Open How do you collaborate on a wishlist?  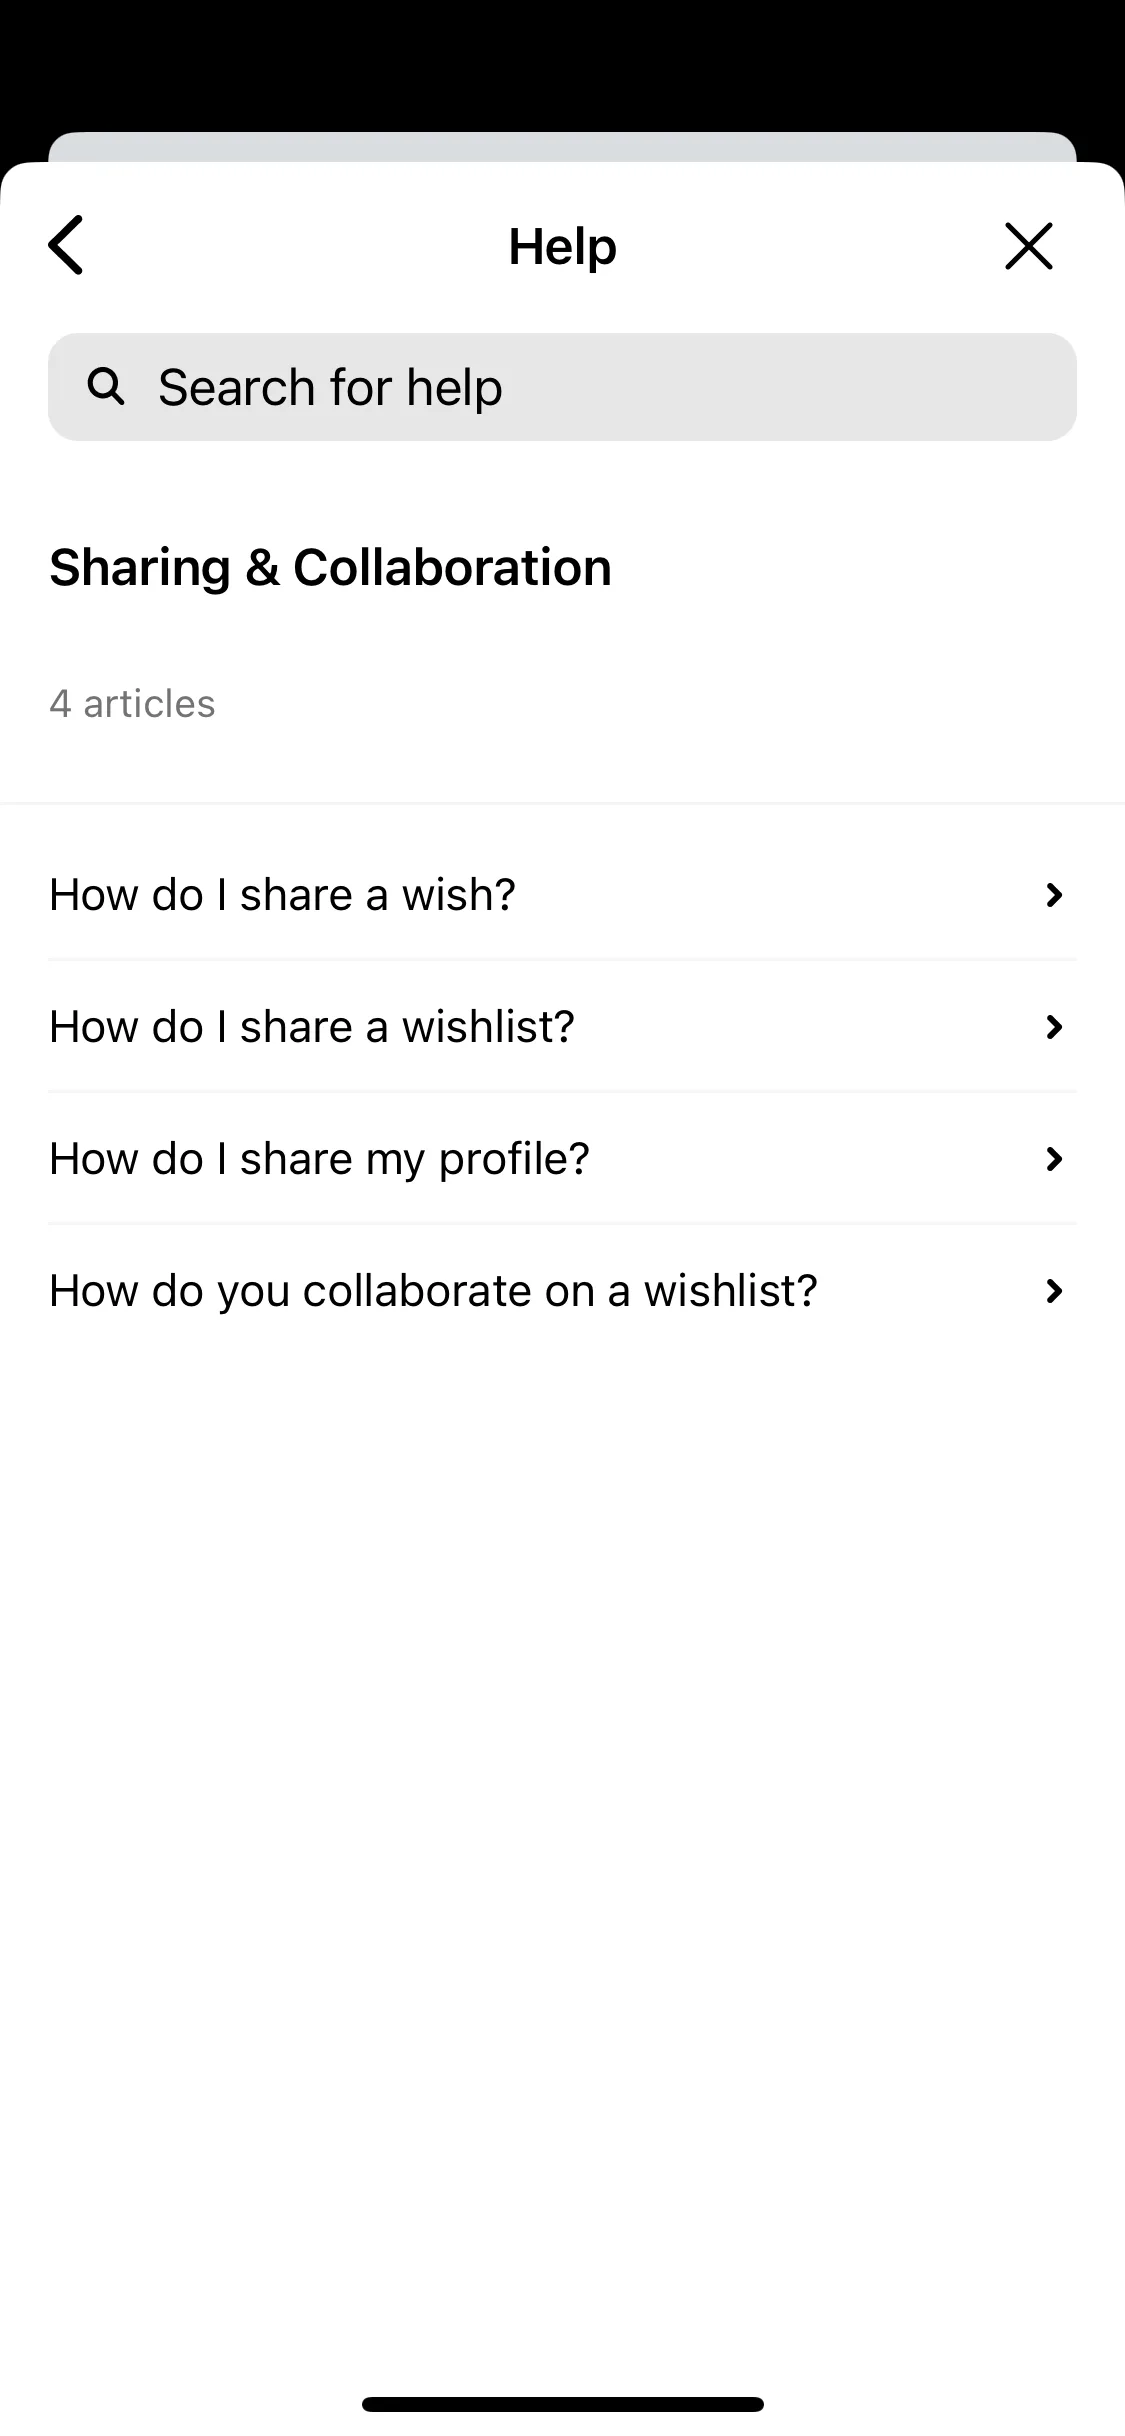coord(562,1291)
